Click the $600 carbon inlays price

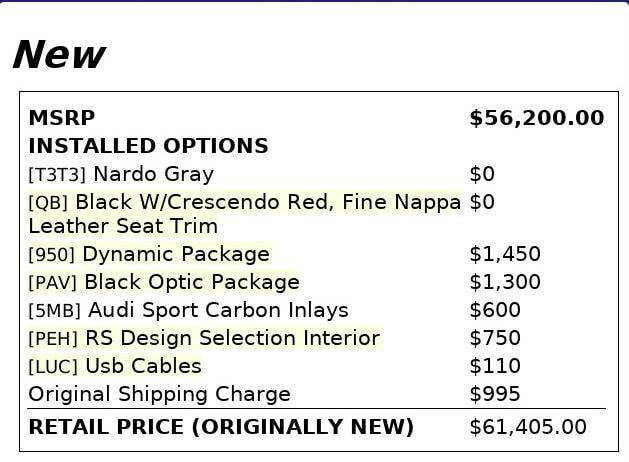[494, 310]
